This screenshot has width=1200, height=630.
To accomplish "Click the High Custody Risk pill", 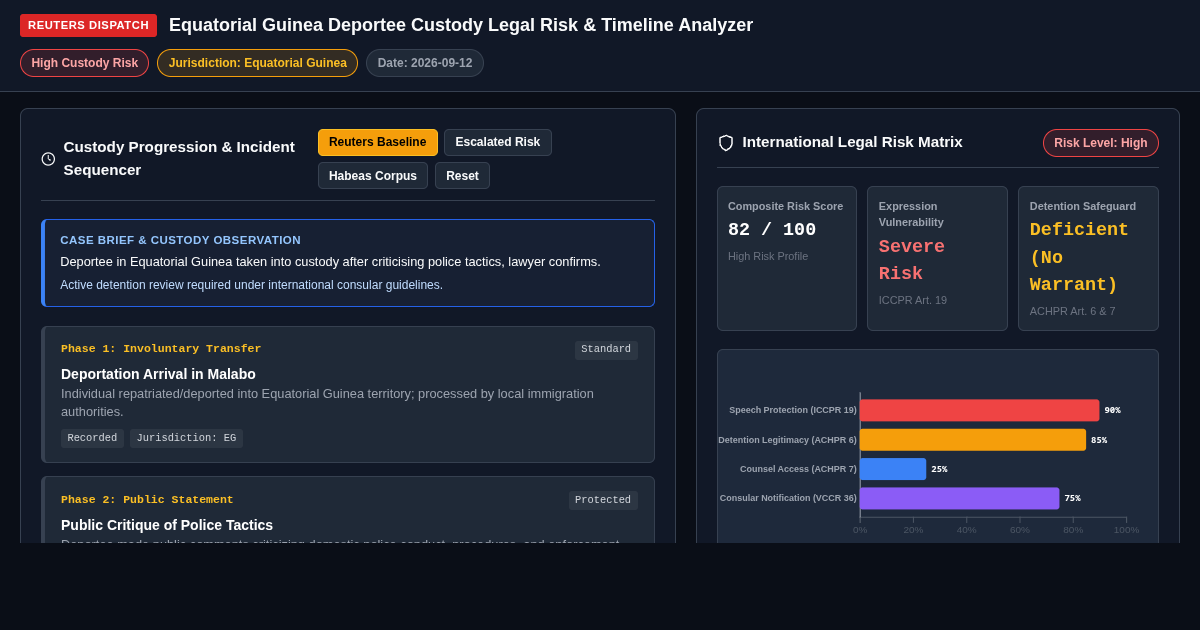I will tap(85, 63).
